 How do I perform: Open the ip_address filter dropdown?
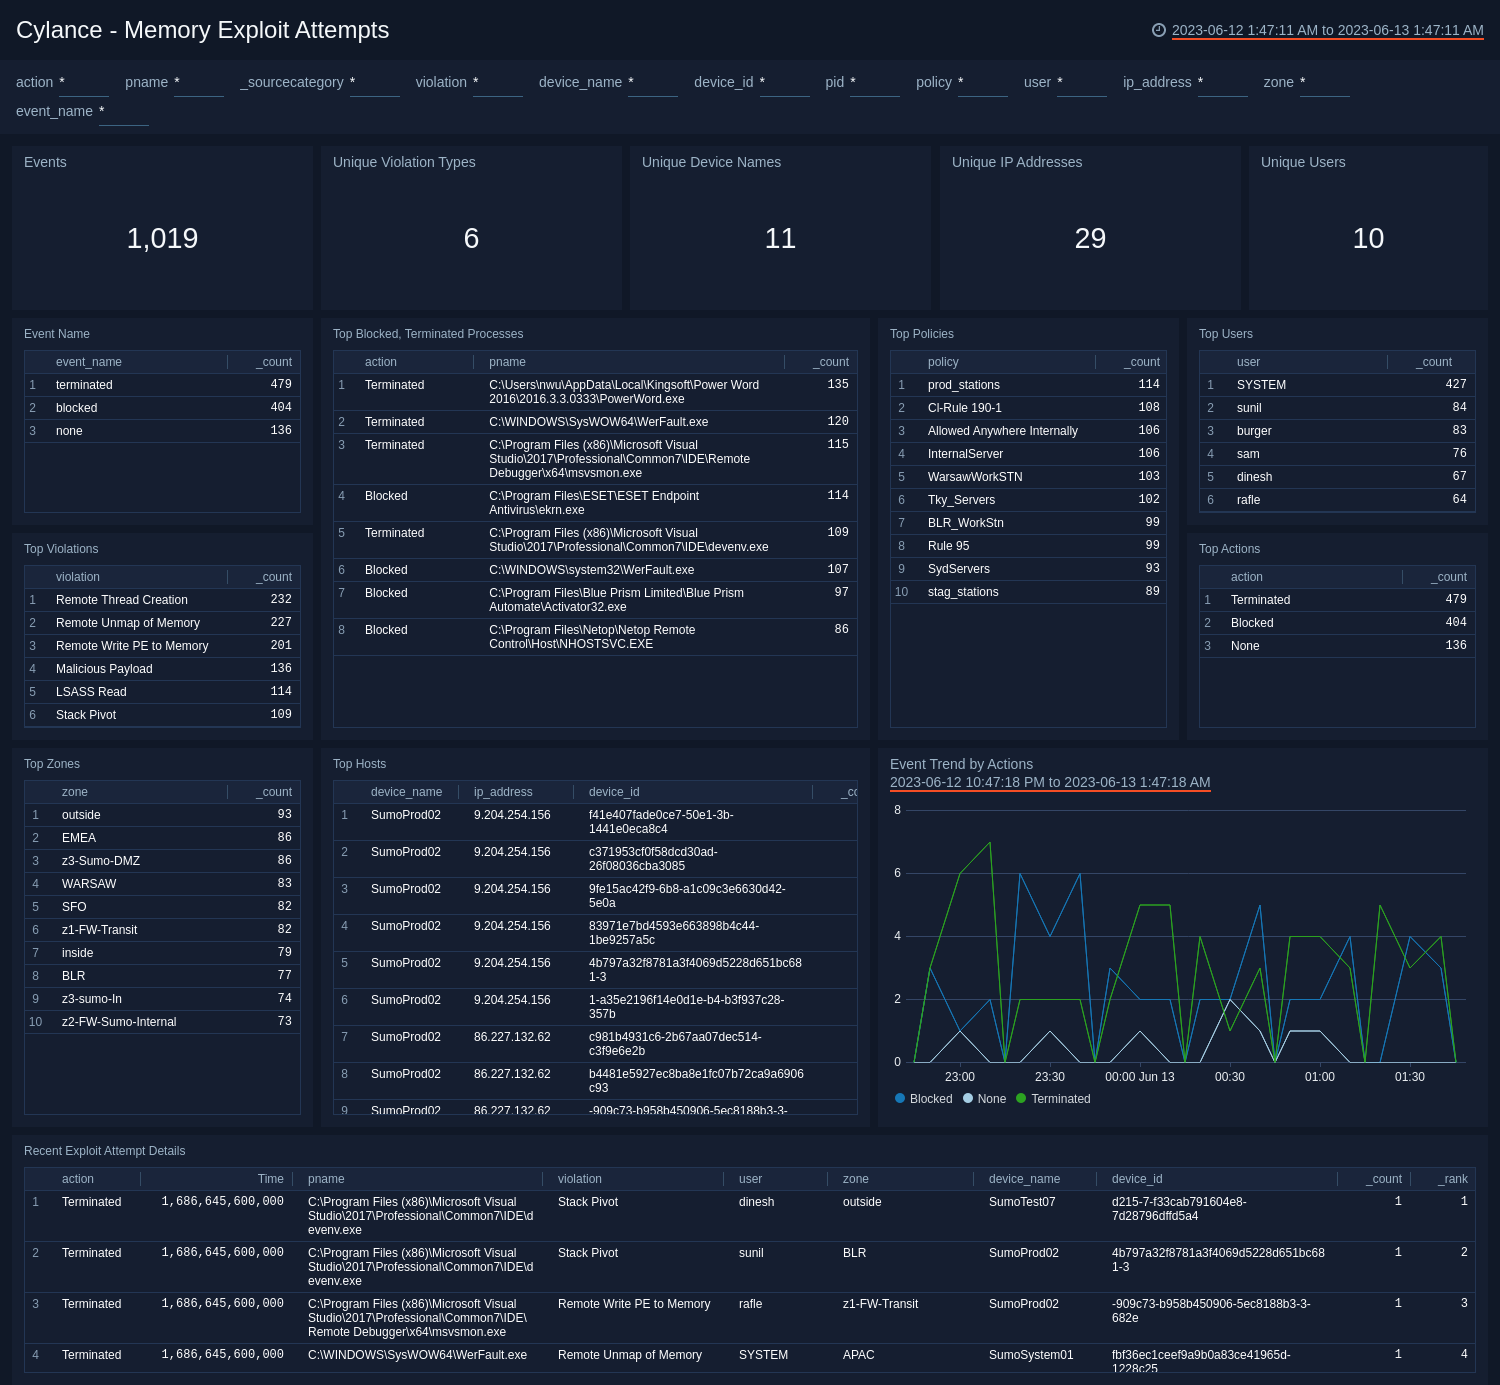click(1223, 86)
